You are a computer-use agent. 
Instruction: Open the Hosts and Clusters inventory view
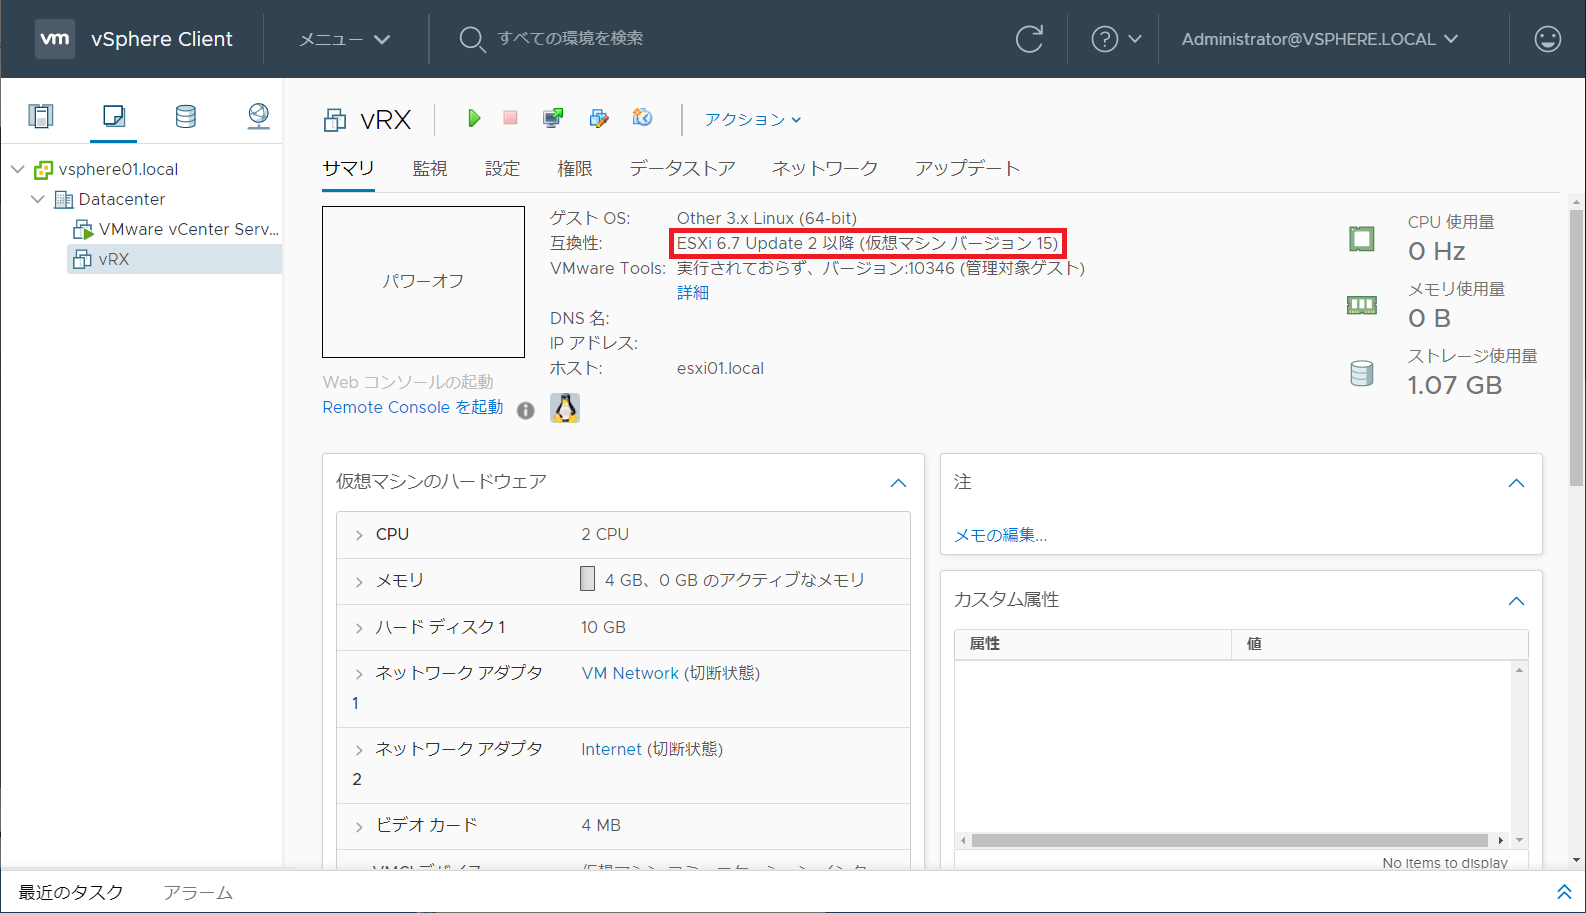coord(41,116)
